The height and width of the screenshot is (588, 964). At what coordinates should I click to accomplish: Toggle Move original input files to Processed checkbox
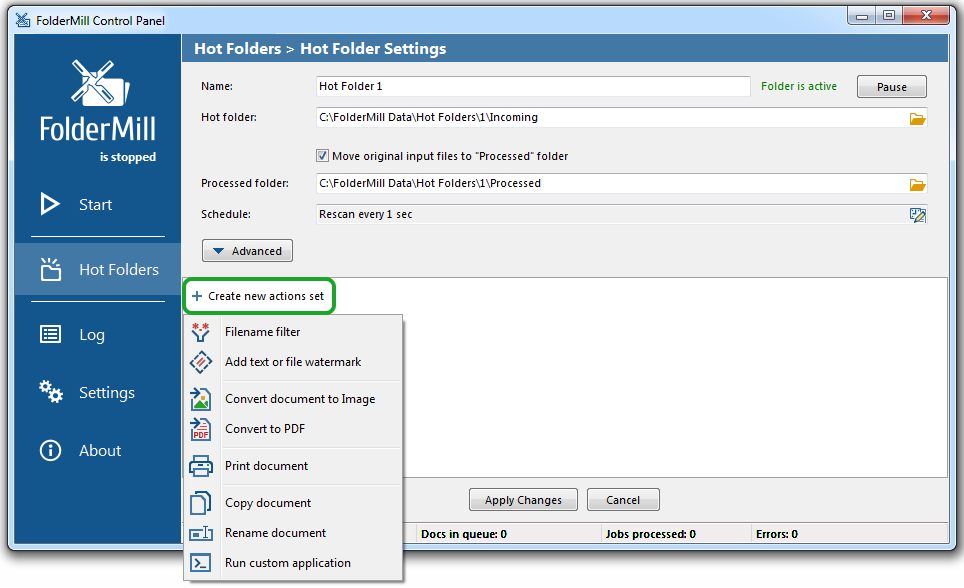pos(322,156)
